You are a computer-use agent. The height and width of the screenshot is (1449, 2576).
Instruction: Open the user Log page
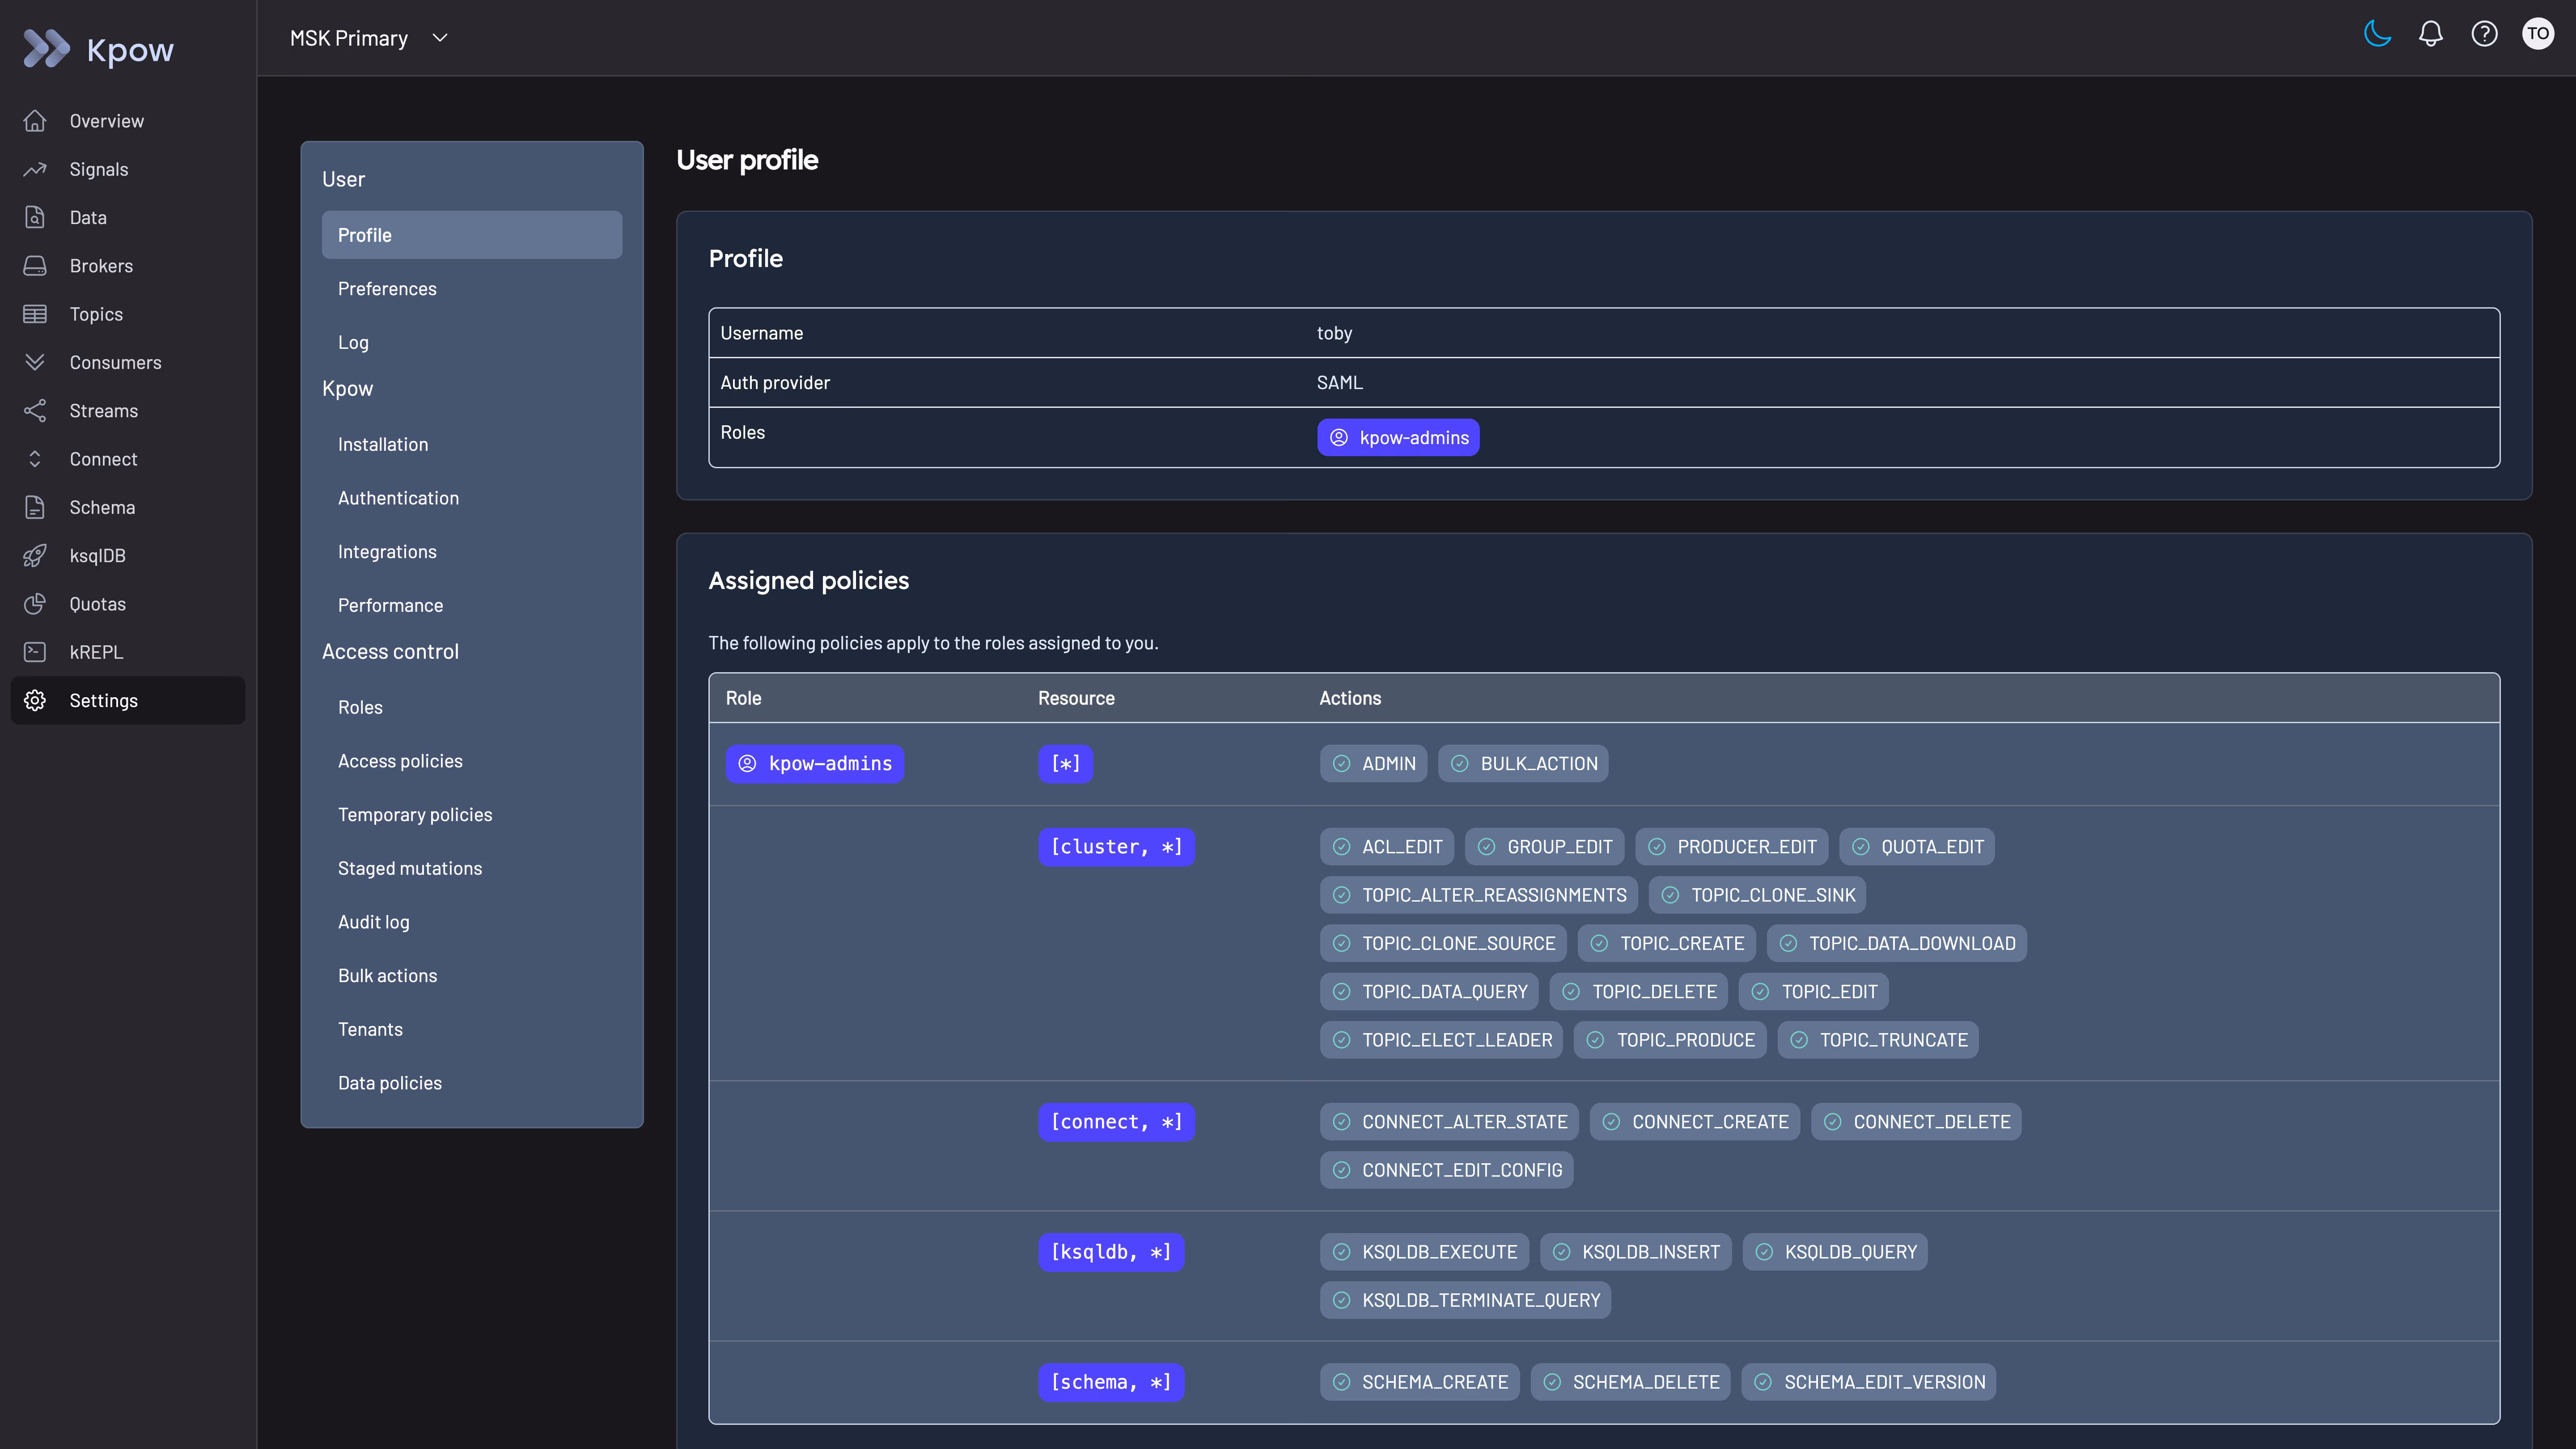(x=353, y=343)
